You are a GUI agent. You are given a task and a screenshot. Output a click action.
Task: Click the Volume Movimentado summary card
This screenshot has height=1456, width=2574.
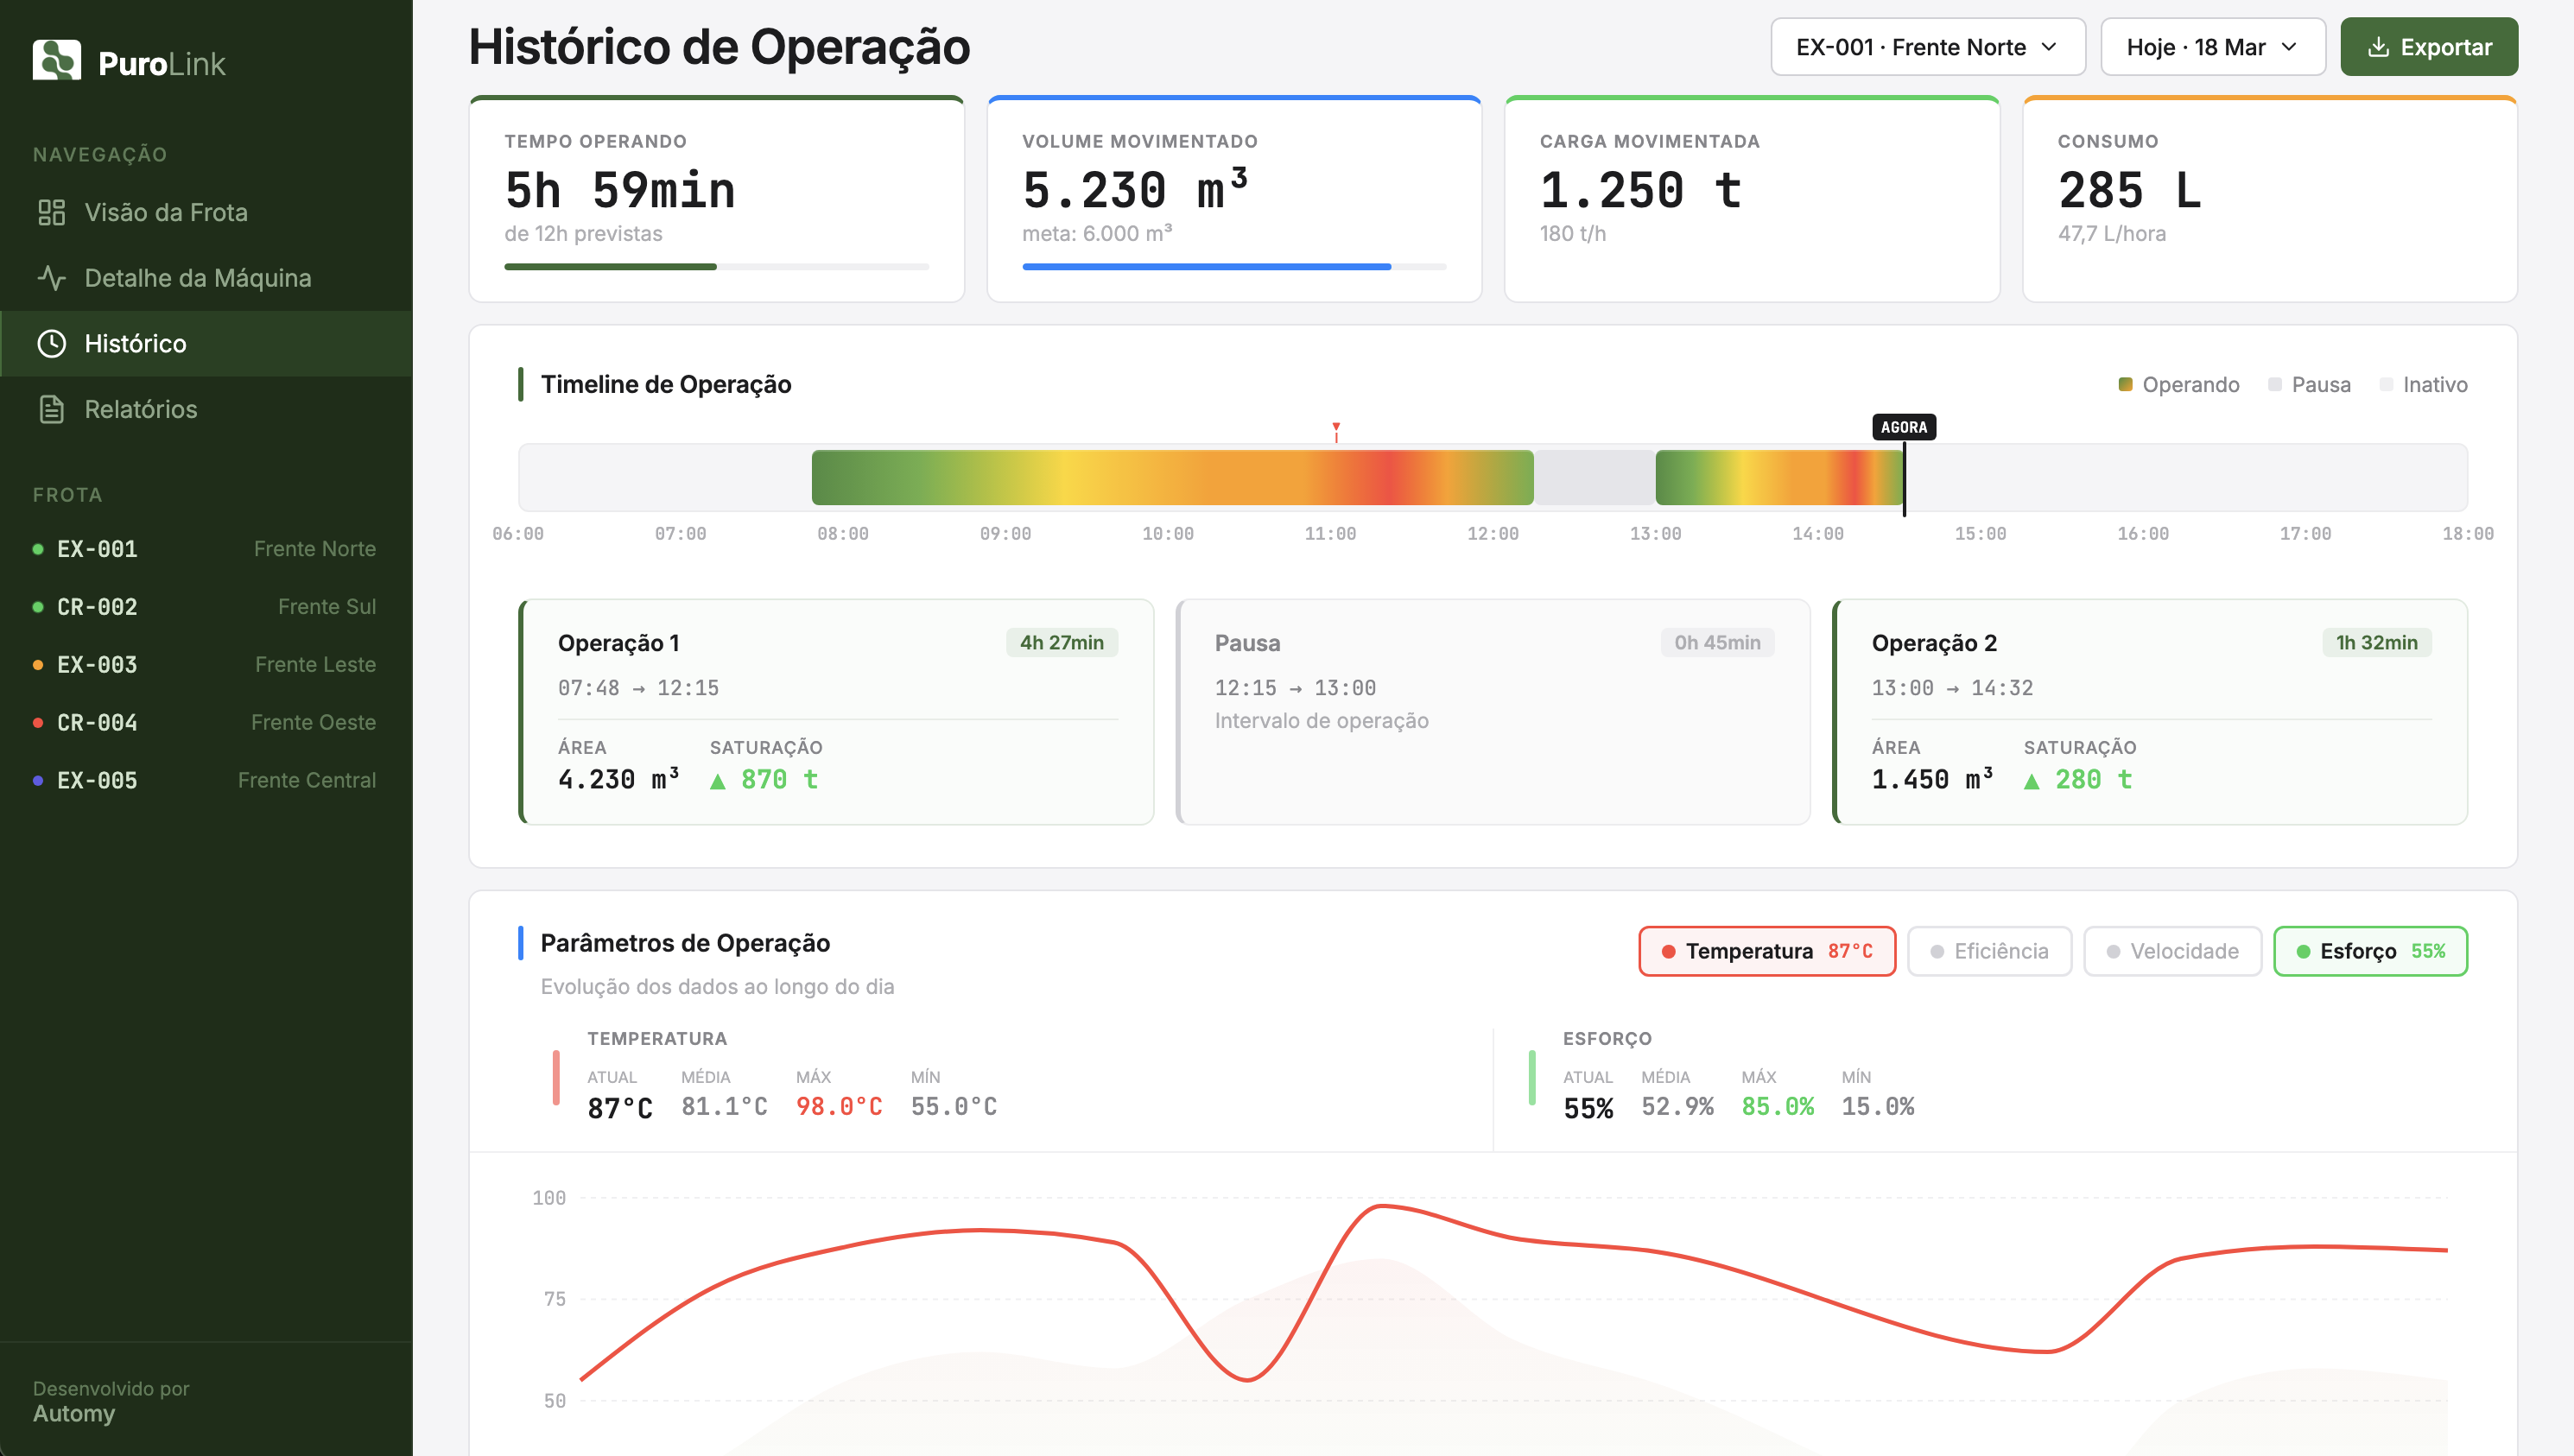1234,199
